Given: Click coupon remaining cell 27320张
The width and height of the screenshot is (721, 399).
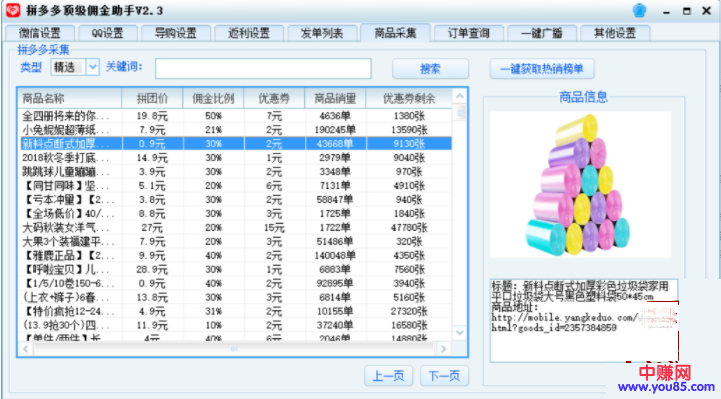Looking at the screenshot, I should 409,311.
